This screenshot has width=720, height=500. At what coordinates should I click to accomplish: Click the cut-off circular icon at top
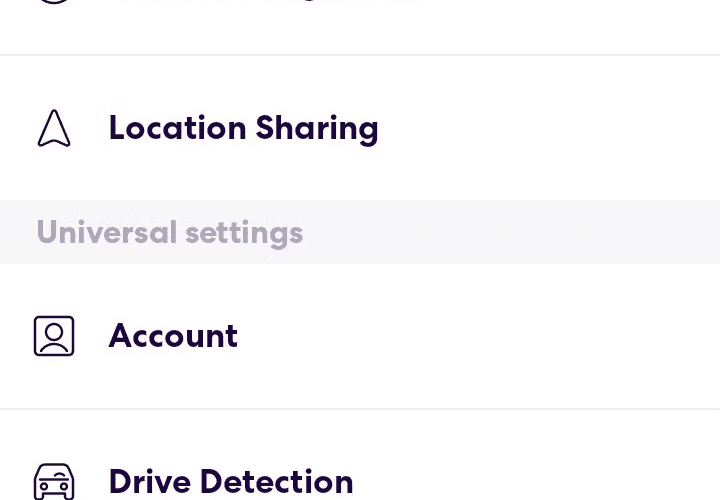54,2
